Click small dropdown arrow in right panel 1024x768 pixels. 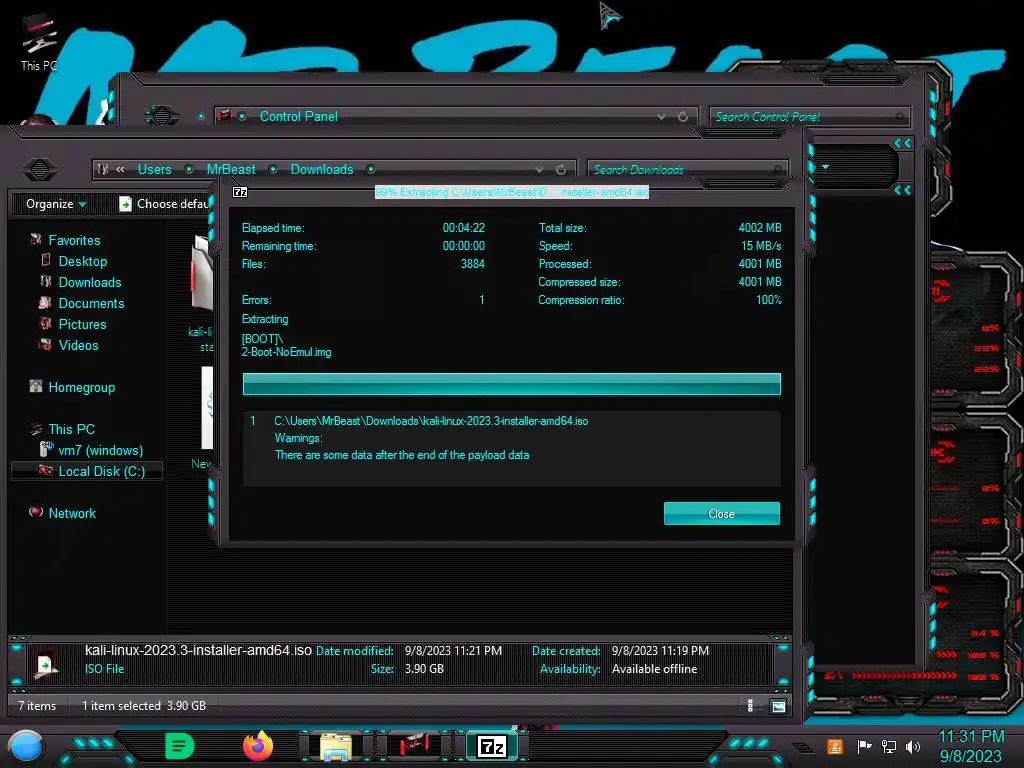[825, 167]
